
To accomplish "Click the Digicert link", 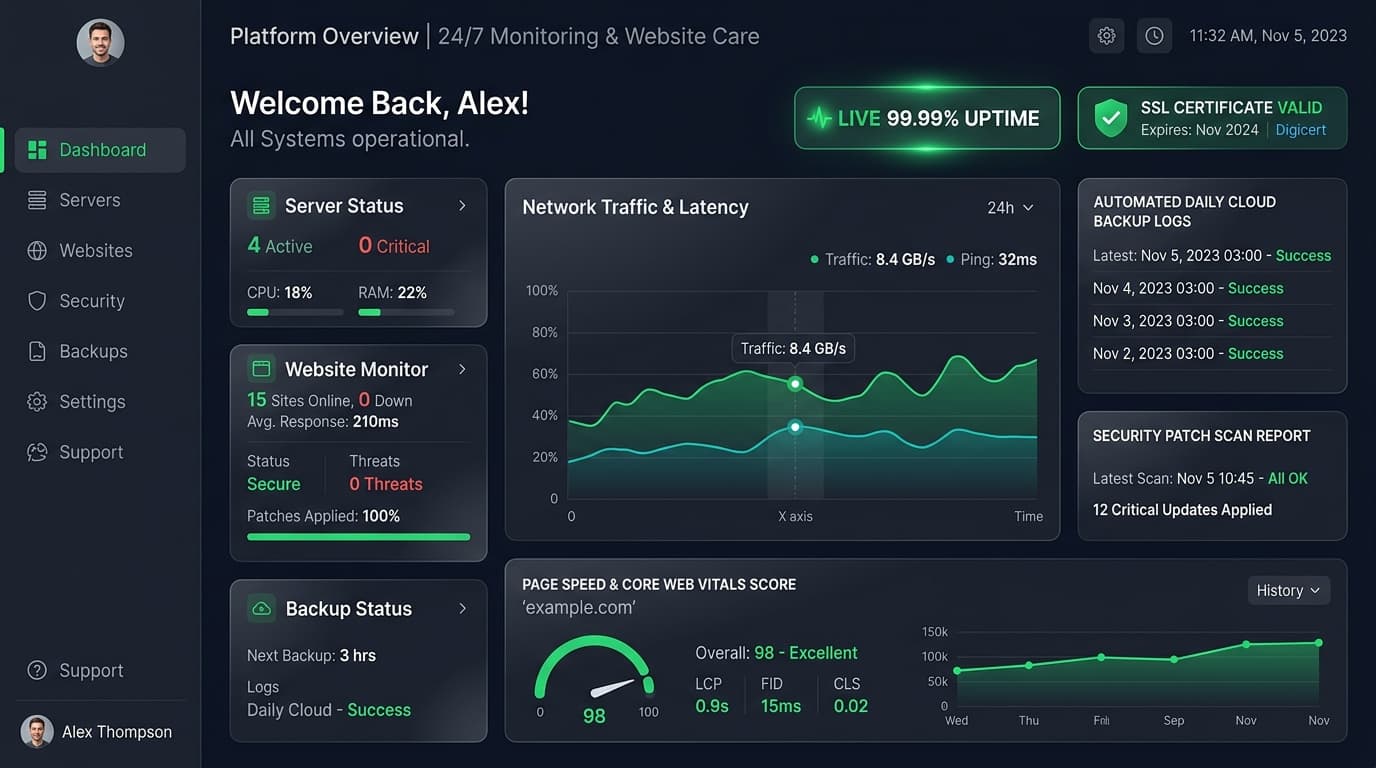I will click(1301, 130).
